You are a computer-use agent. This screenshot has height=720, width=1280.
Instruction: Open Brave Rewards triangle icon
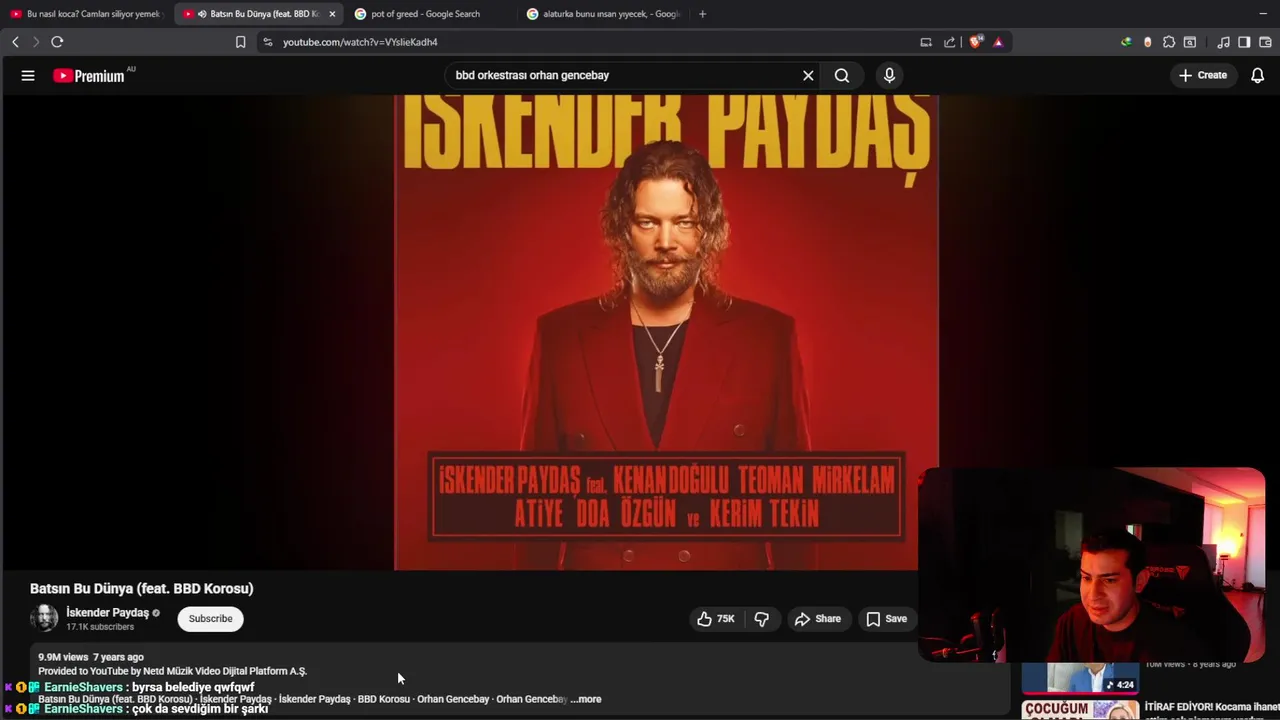tap(998, 42)
